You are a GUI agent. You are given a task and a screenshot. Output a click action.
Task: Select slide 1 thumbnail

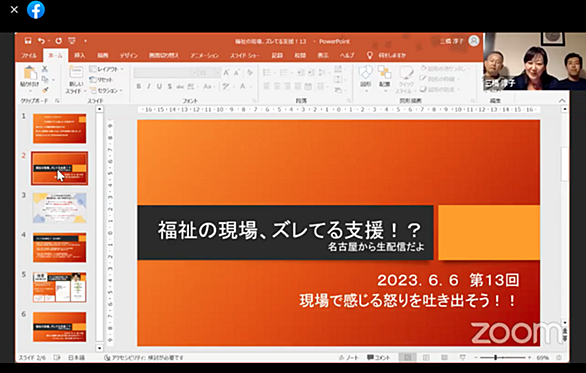59,129
